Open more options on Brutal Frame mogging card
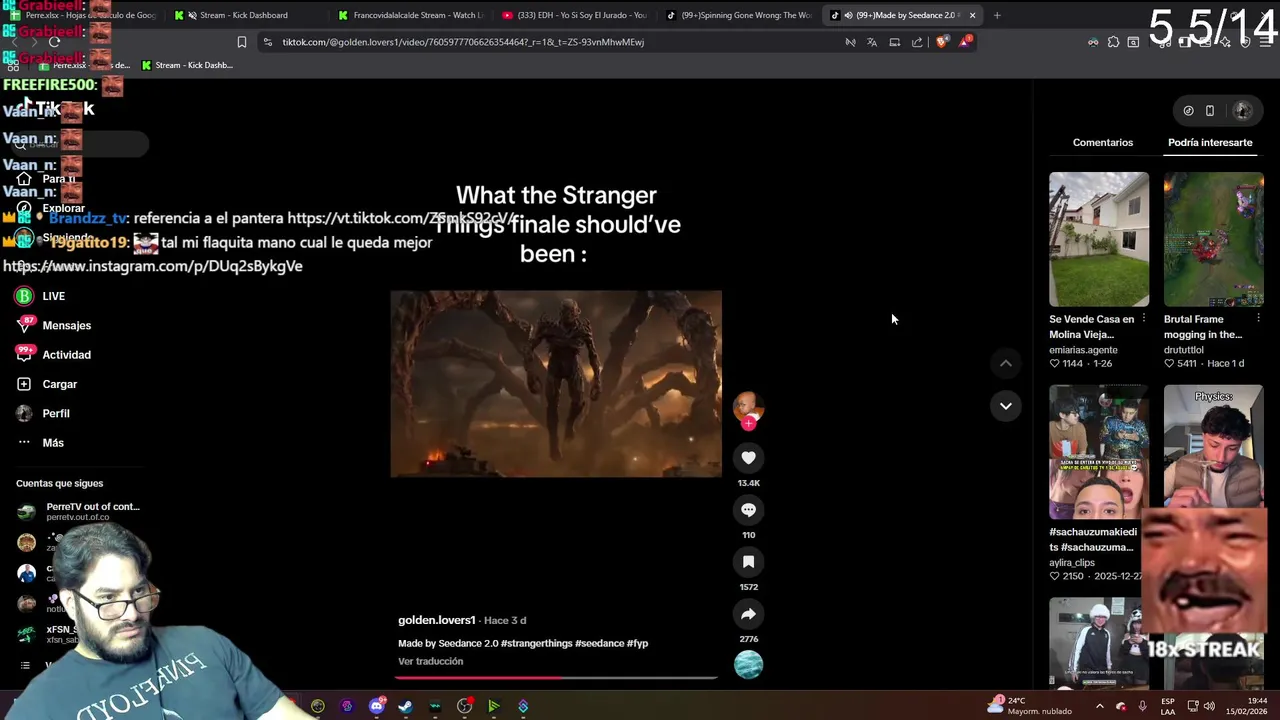 [1258, 319]
